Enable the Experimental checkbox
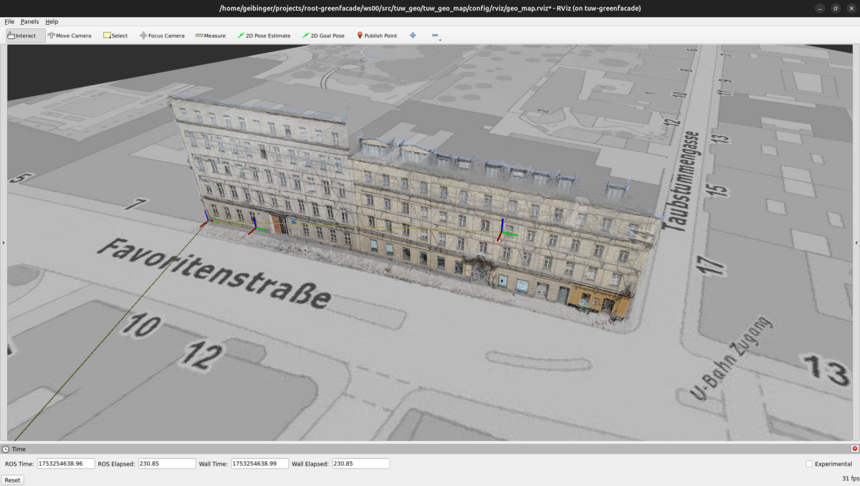 pos(809,464)
